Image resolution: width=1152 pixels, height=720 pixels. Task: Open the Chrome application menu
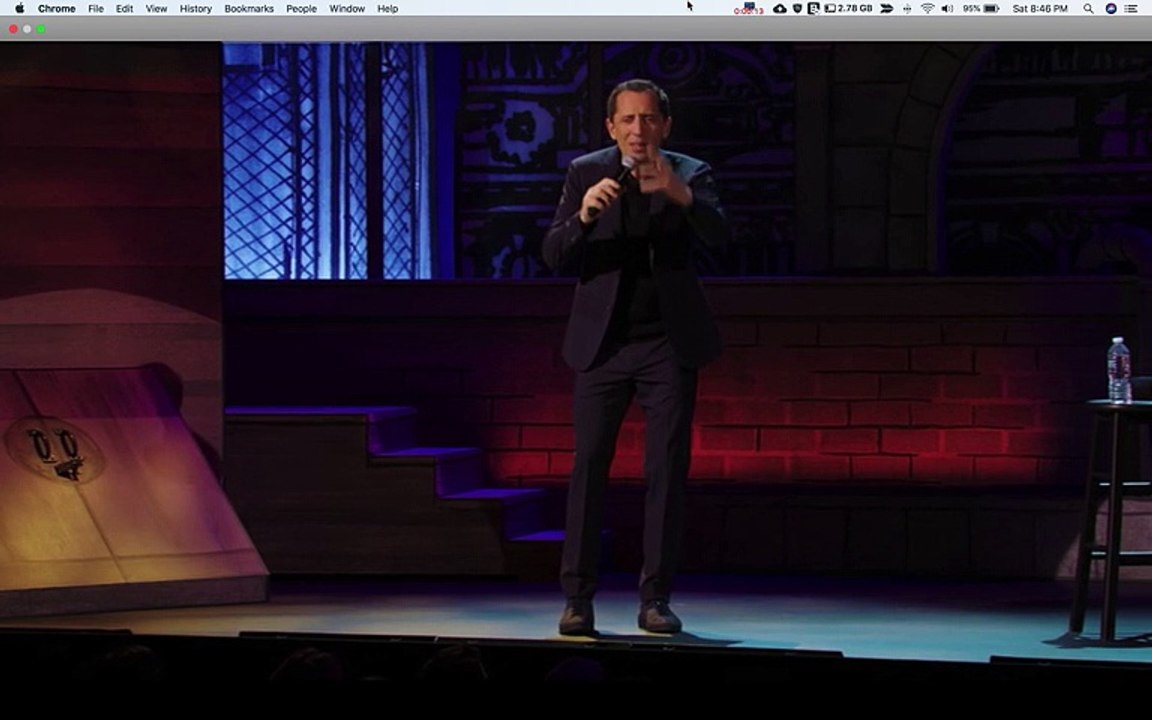pyautogui.click(x=57, y=9)
